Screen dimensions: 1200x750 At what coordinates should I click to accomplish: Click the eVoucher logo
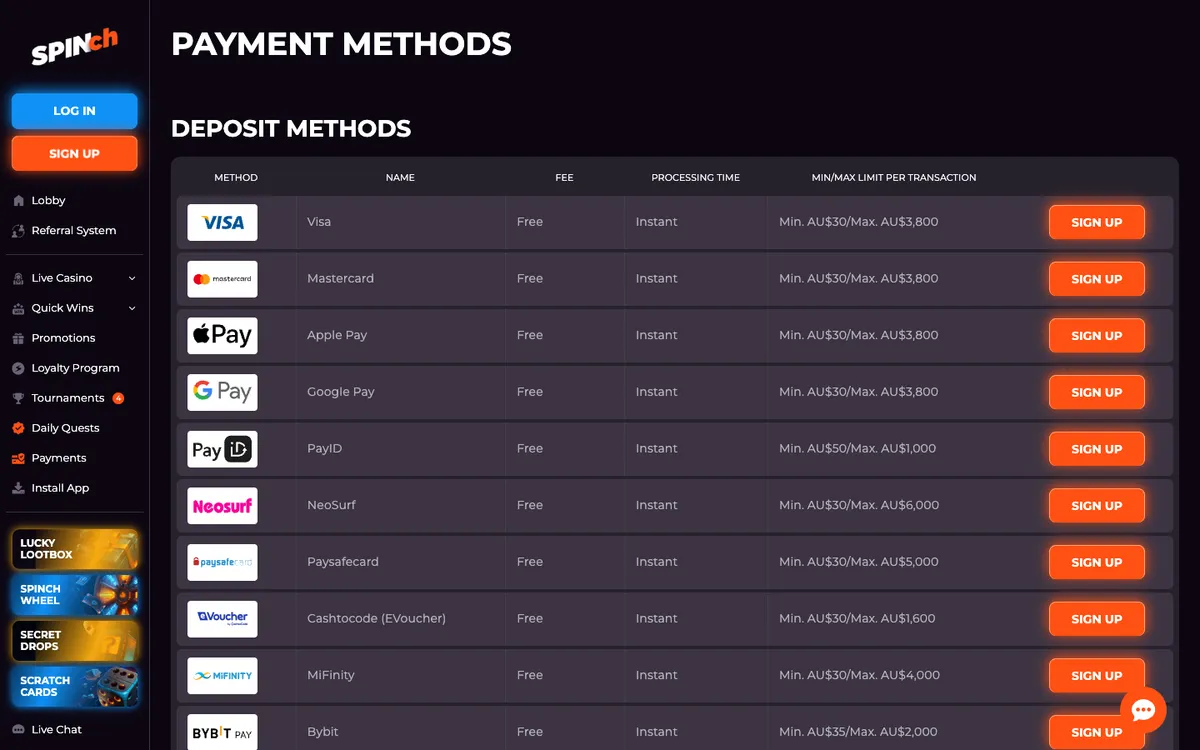point(222,619)
